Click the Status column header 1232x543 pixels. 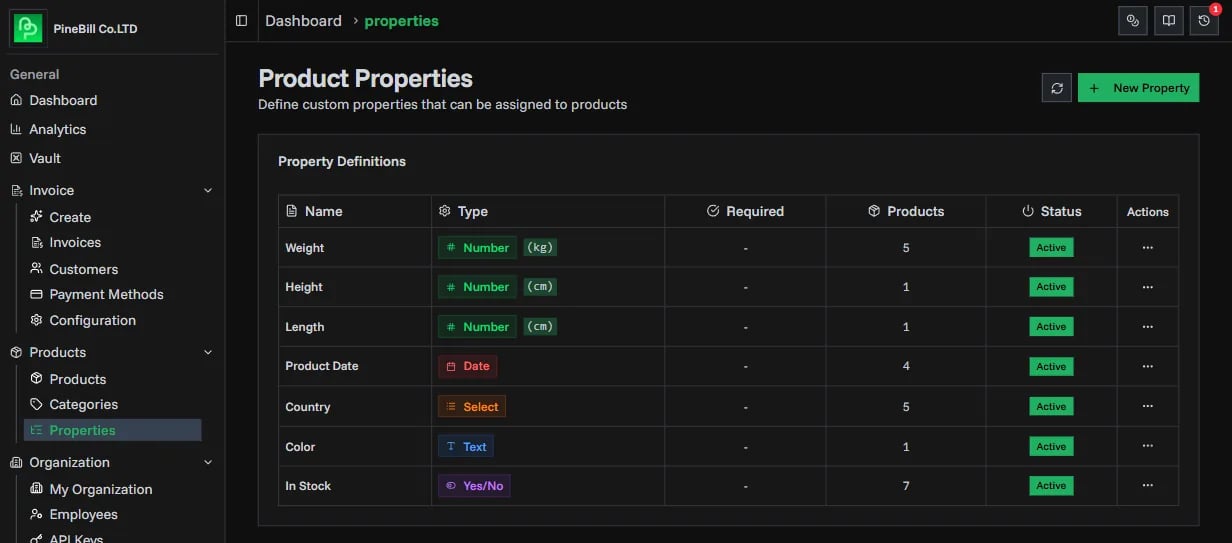(x=1051, y=211)
